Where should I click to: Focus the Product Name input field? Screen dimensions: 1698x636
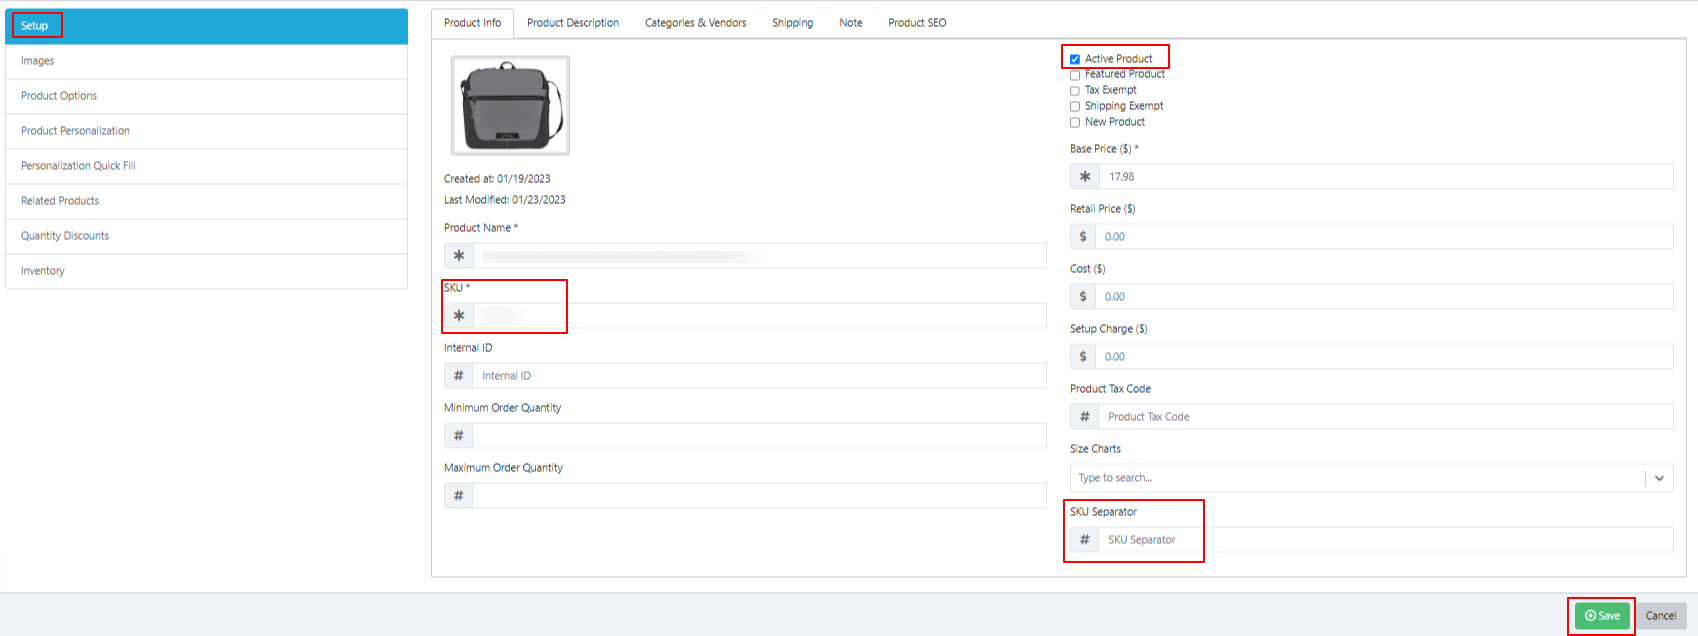[759, 256]
